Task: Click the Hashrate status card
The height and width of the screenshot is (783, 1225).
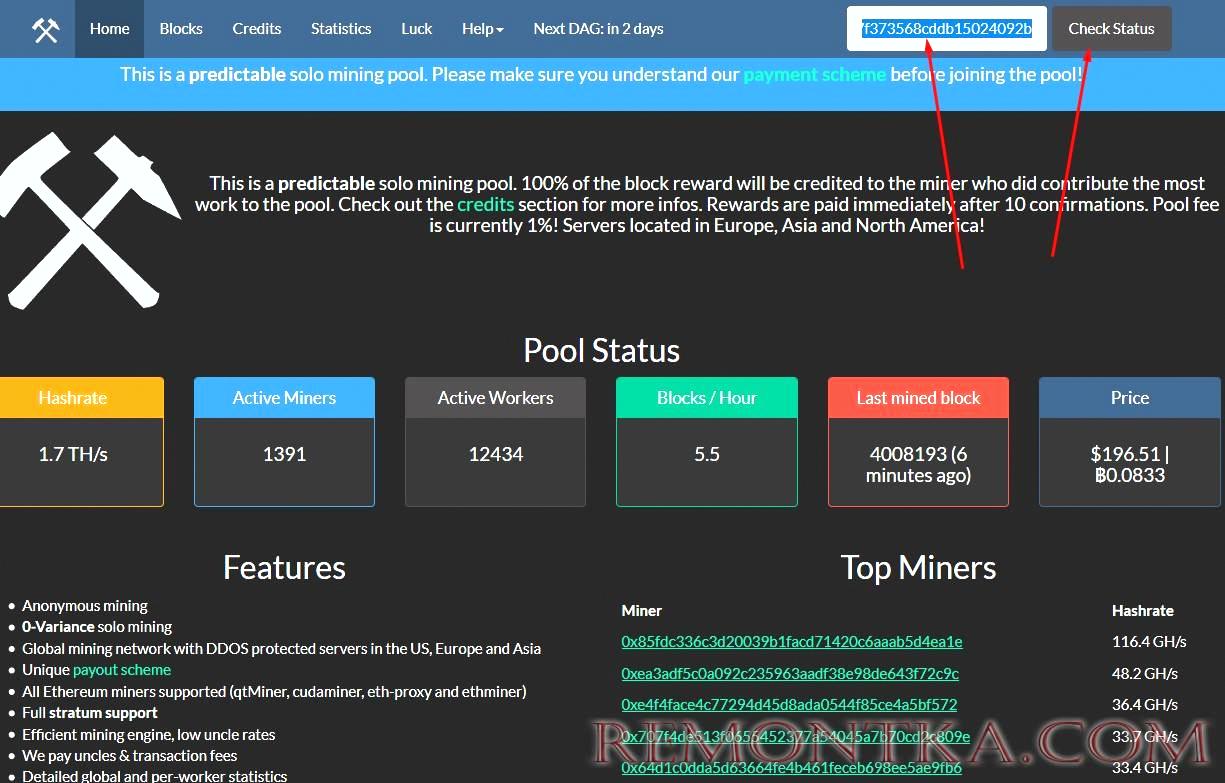Action: (x=73, y=442)
